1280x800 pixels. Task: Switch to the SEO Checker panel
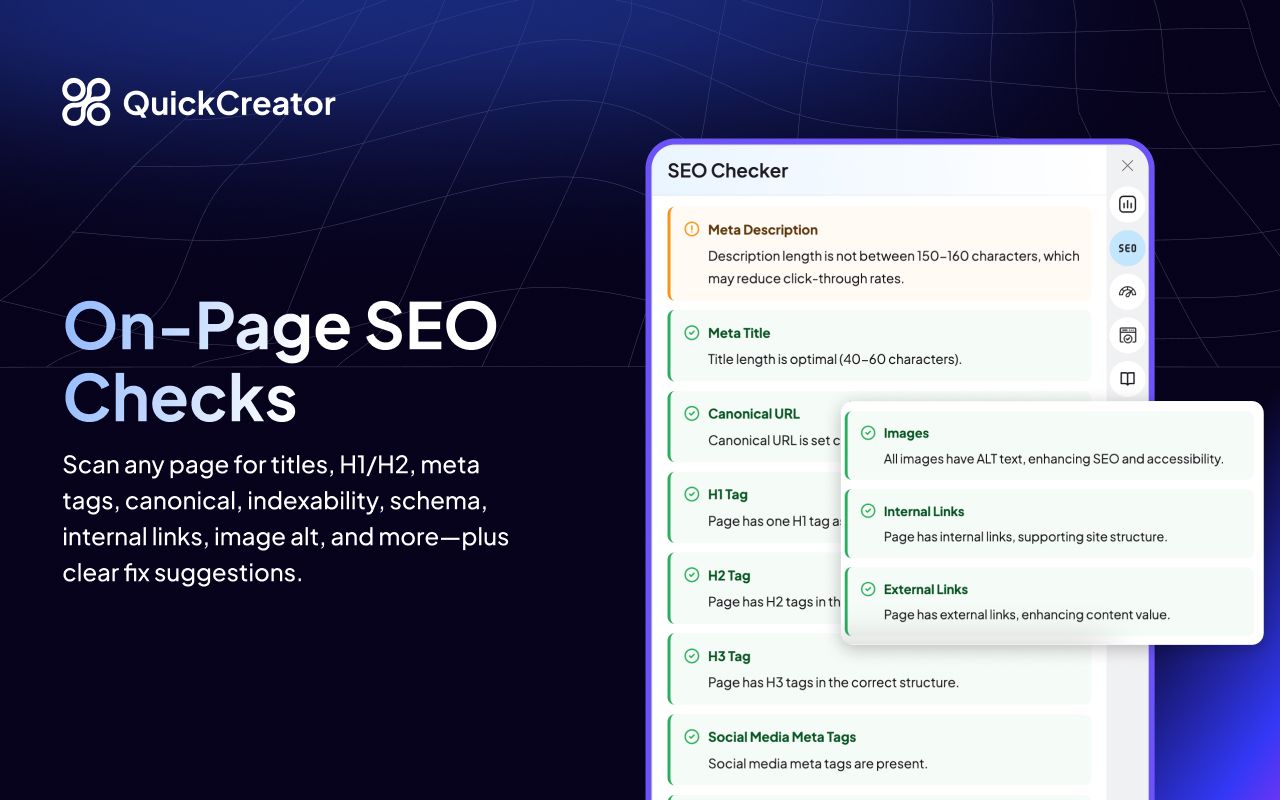pos(728,171)
